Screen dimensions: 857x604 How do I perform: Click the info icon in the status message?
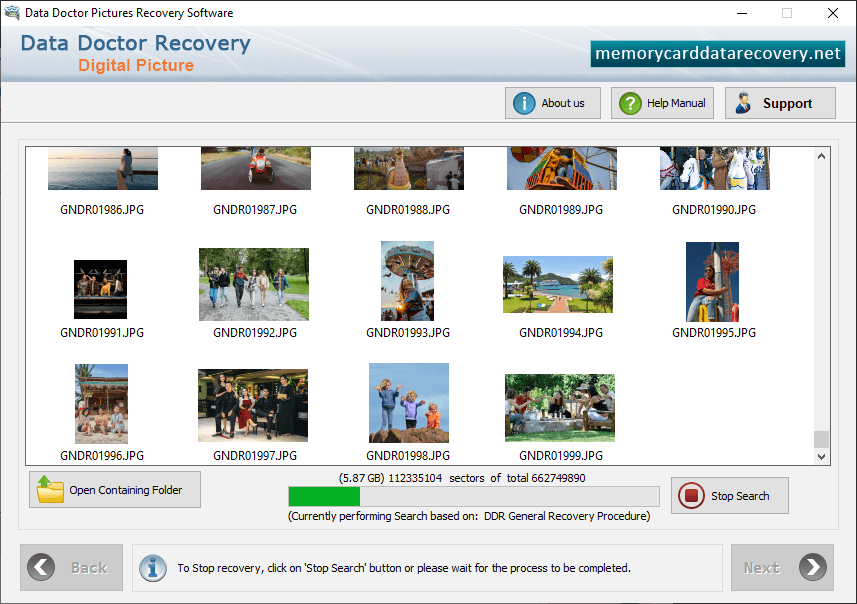(152, 568)
